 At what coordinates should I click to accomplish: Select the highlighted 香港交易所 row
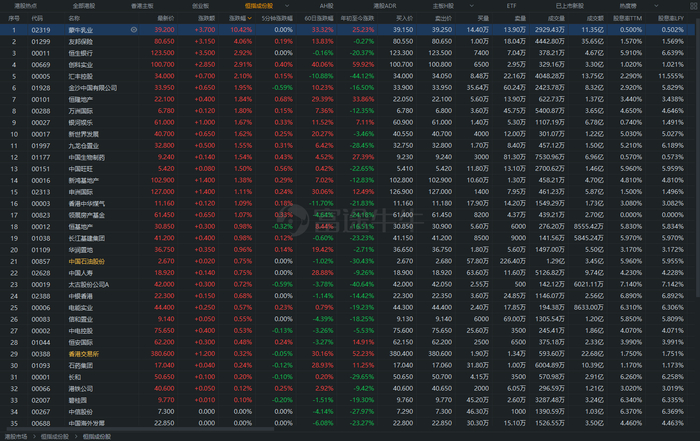(x=348, y=354)
